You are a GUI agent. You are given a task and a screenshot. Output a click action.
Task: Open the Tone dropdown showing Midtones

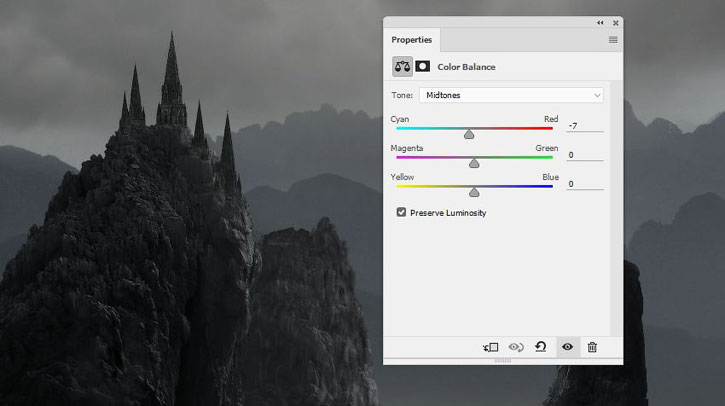[511, 95]
